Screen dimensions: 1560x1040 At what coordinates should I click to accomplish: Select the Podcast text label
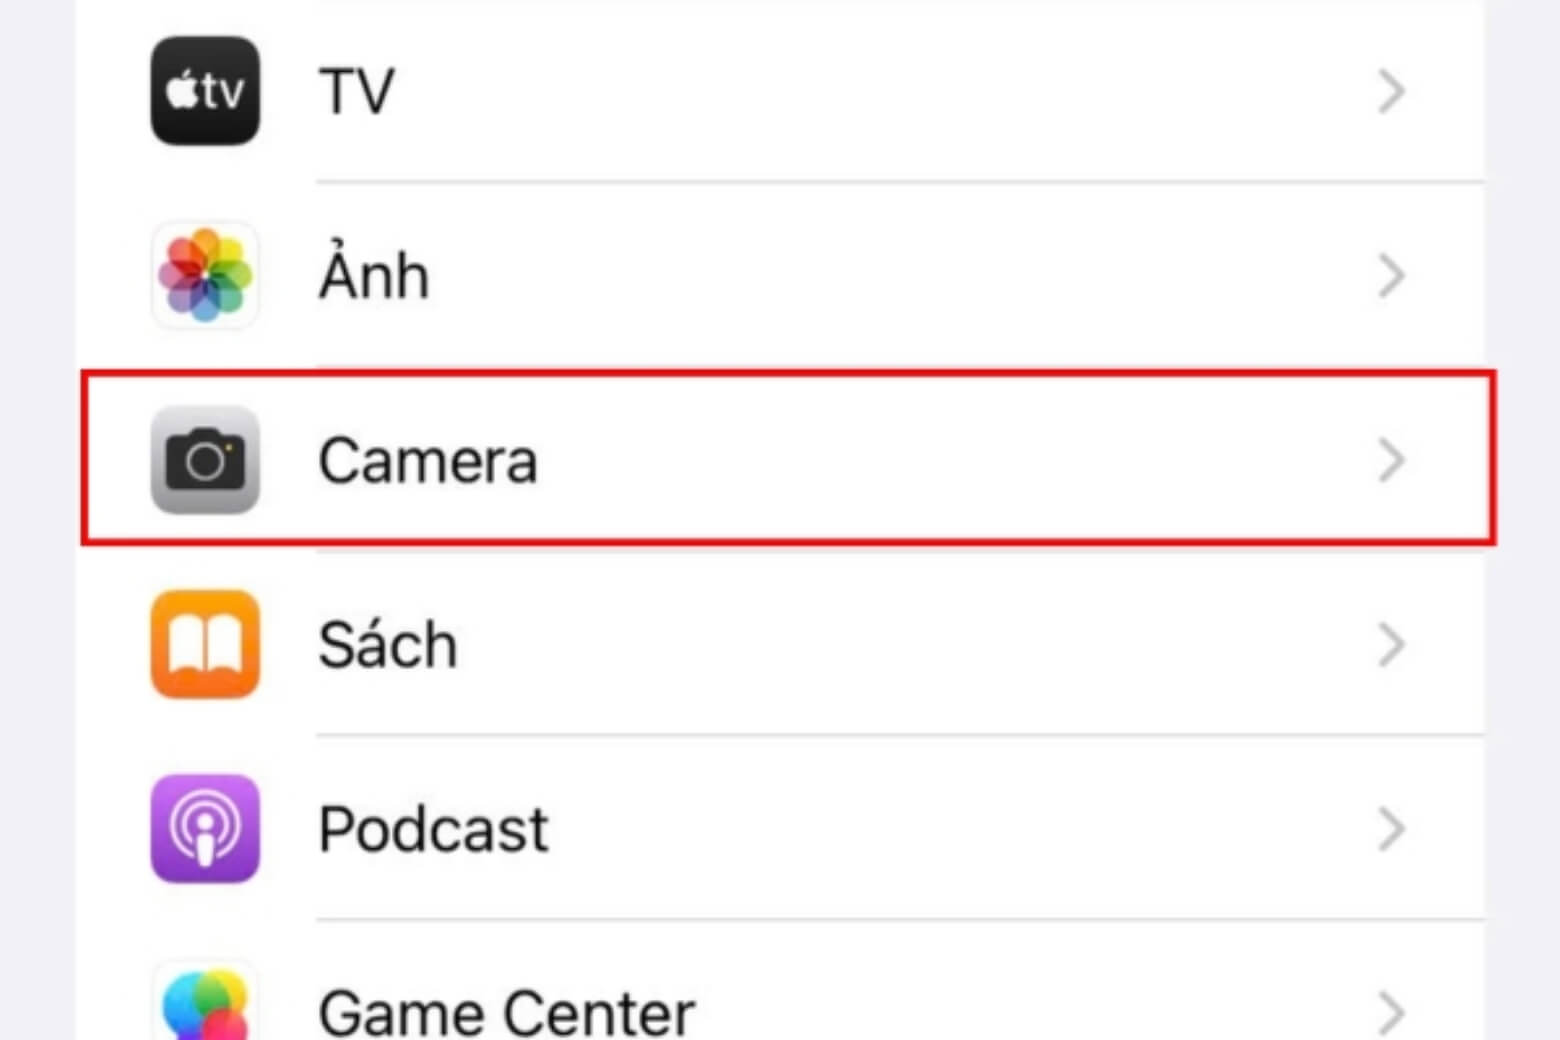[x=433, y=829]
